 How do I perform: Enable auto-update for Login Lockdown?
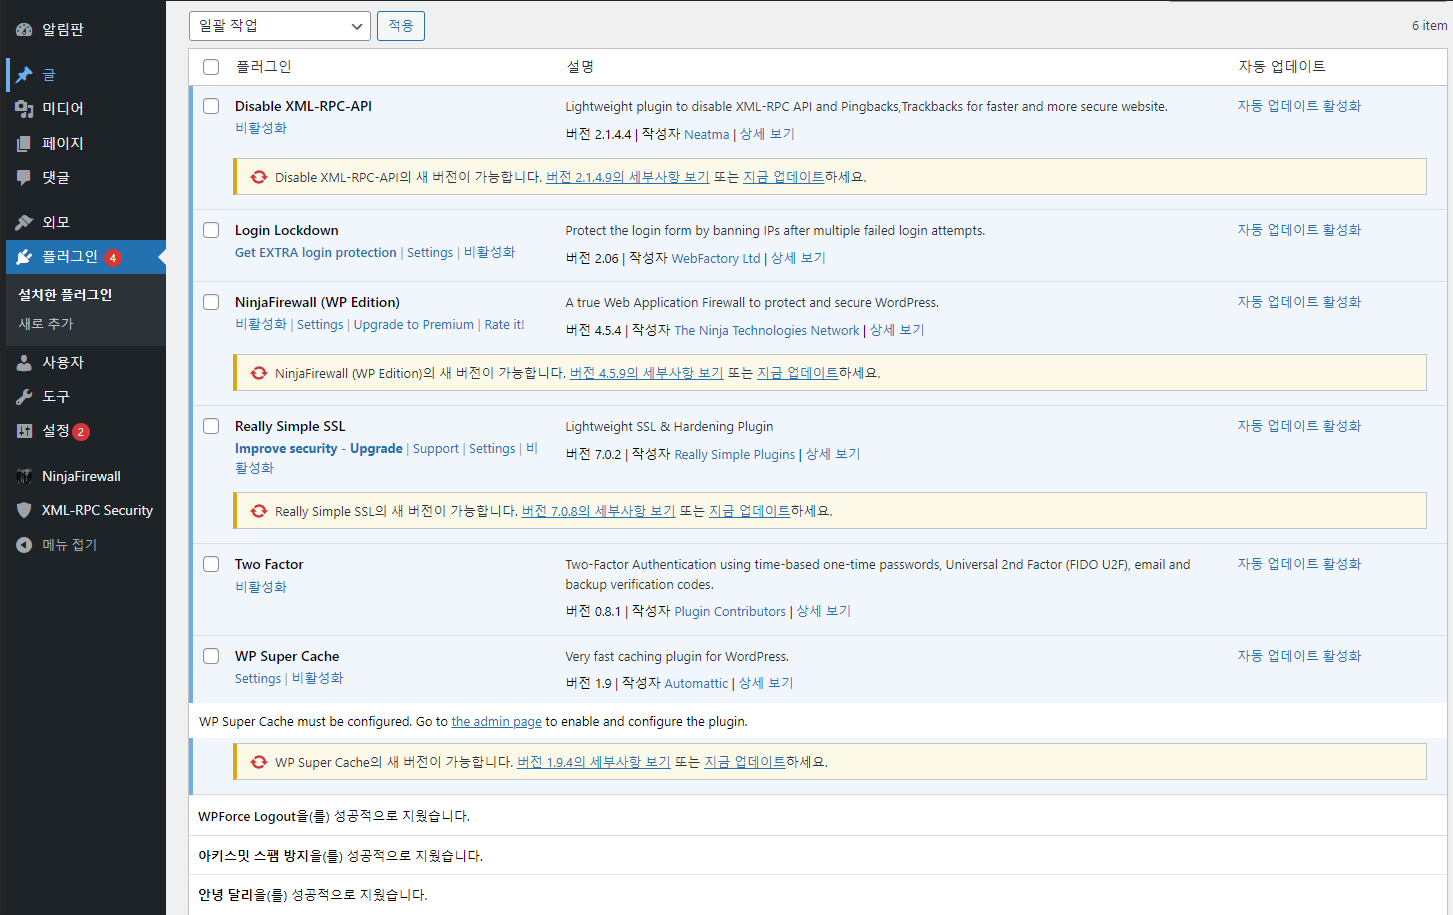tap(1300, 230)
